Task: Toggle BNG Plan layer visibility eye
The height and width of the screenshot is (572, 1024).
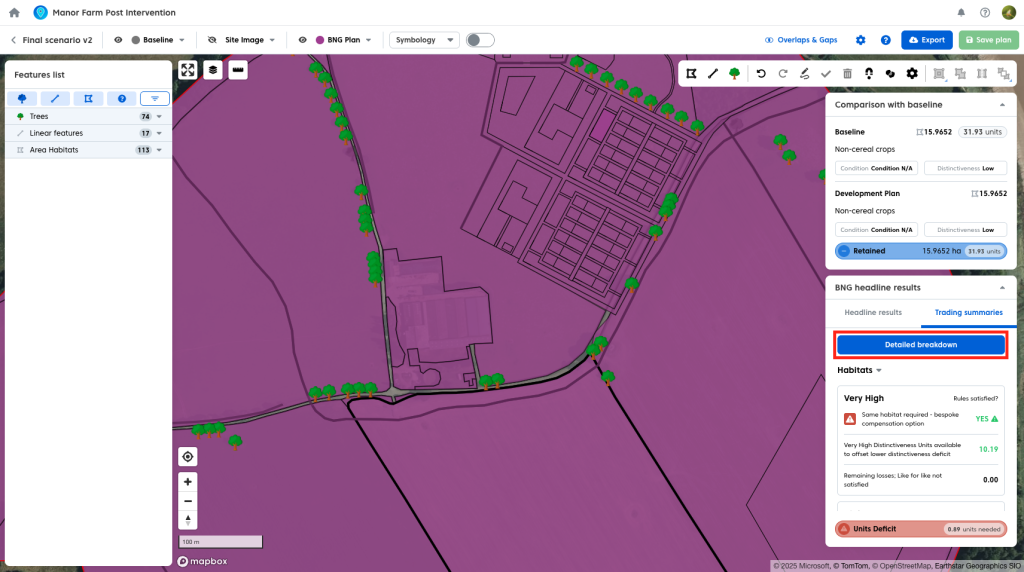Action: click(302, 40)
